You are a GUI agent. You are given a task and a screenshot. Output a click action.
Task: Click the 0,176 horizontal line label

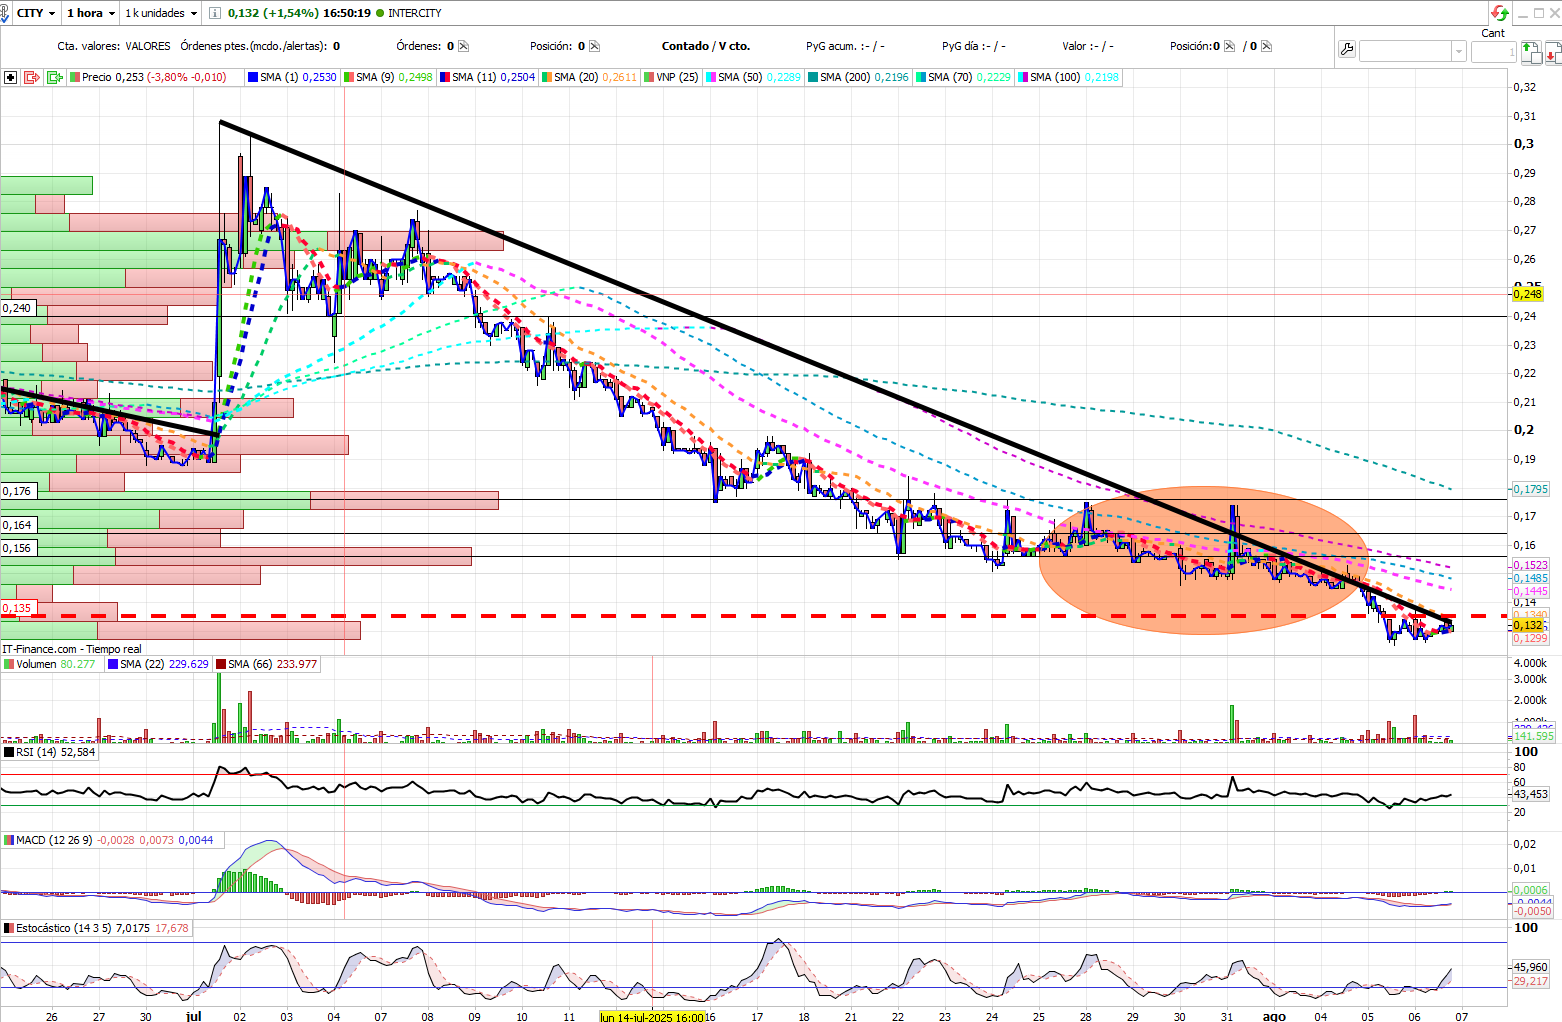coord(18,491)
